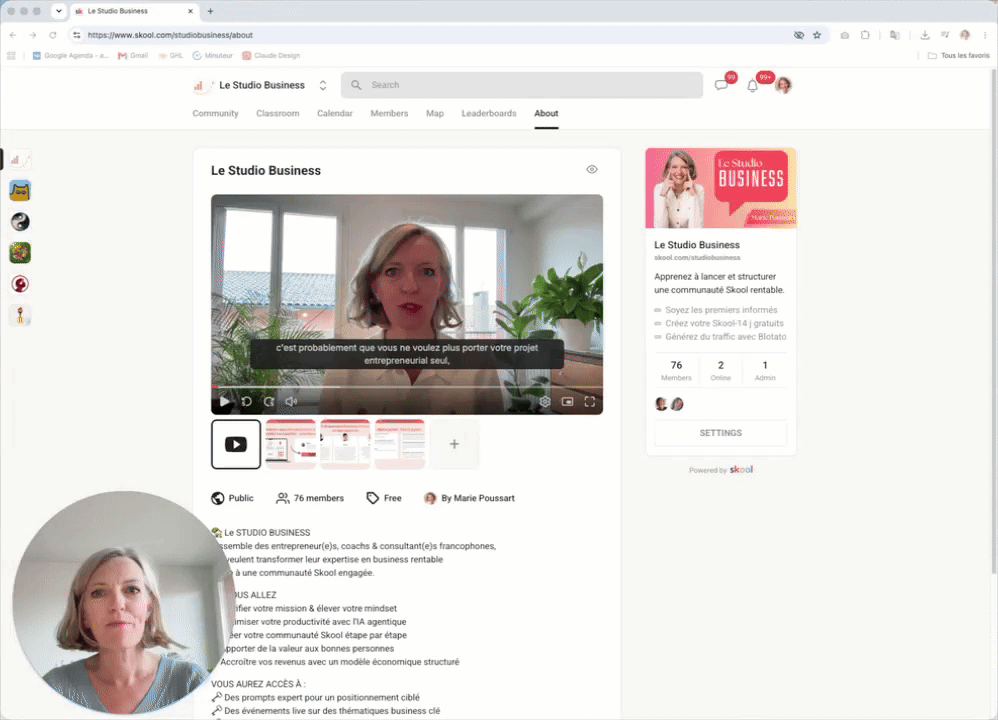Select Le Studio Business in the left group rail
This screenshot has width=998, height=720.
click(20, 160)
